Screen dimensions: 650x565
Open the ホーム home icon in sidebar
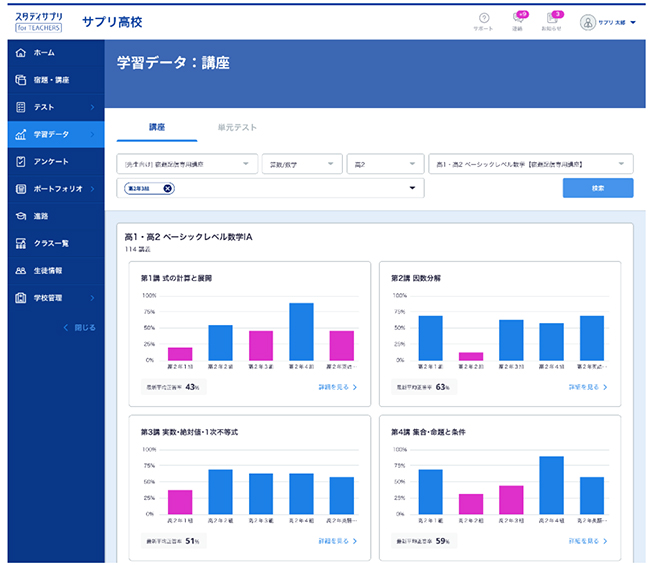[21, 52]
